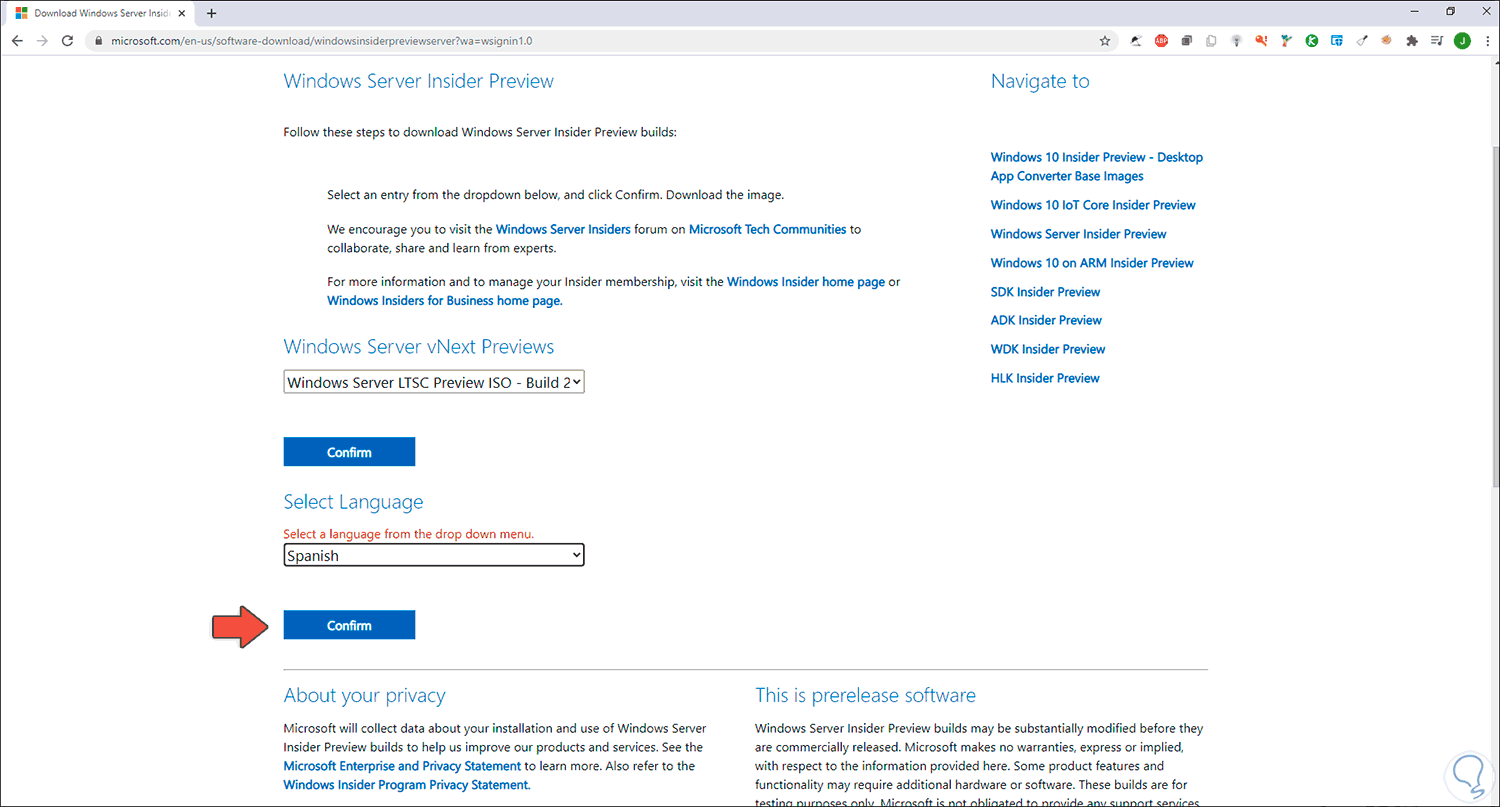Screen dimensions: 1500x807
Task: Open Windows Server Insider Preview sidebar link
Action: tap(1079, 234)
